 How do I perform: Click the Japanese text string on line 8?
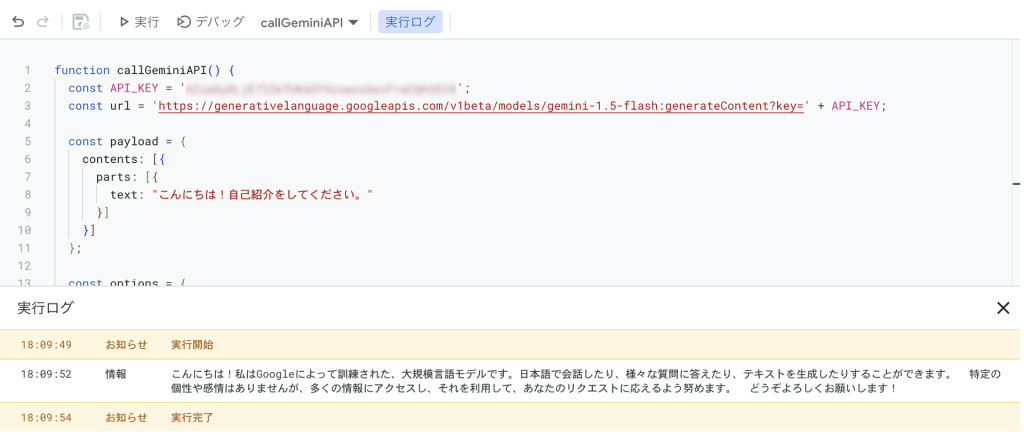[262, 195]
